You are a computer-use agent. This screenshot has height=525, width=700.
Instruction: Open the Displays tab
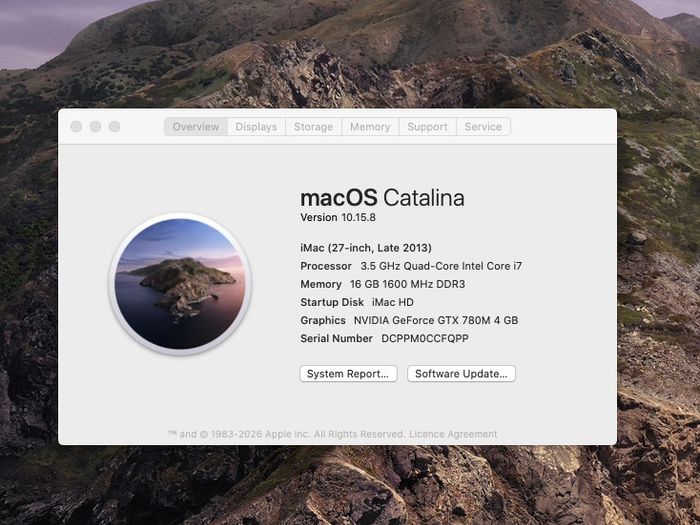[256, 127]
